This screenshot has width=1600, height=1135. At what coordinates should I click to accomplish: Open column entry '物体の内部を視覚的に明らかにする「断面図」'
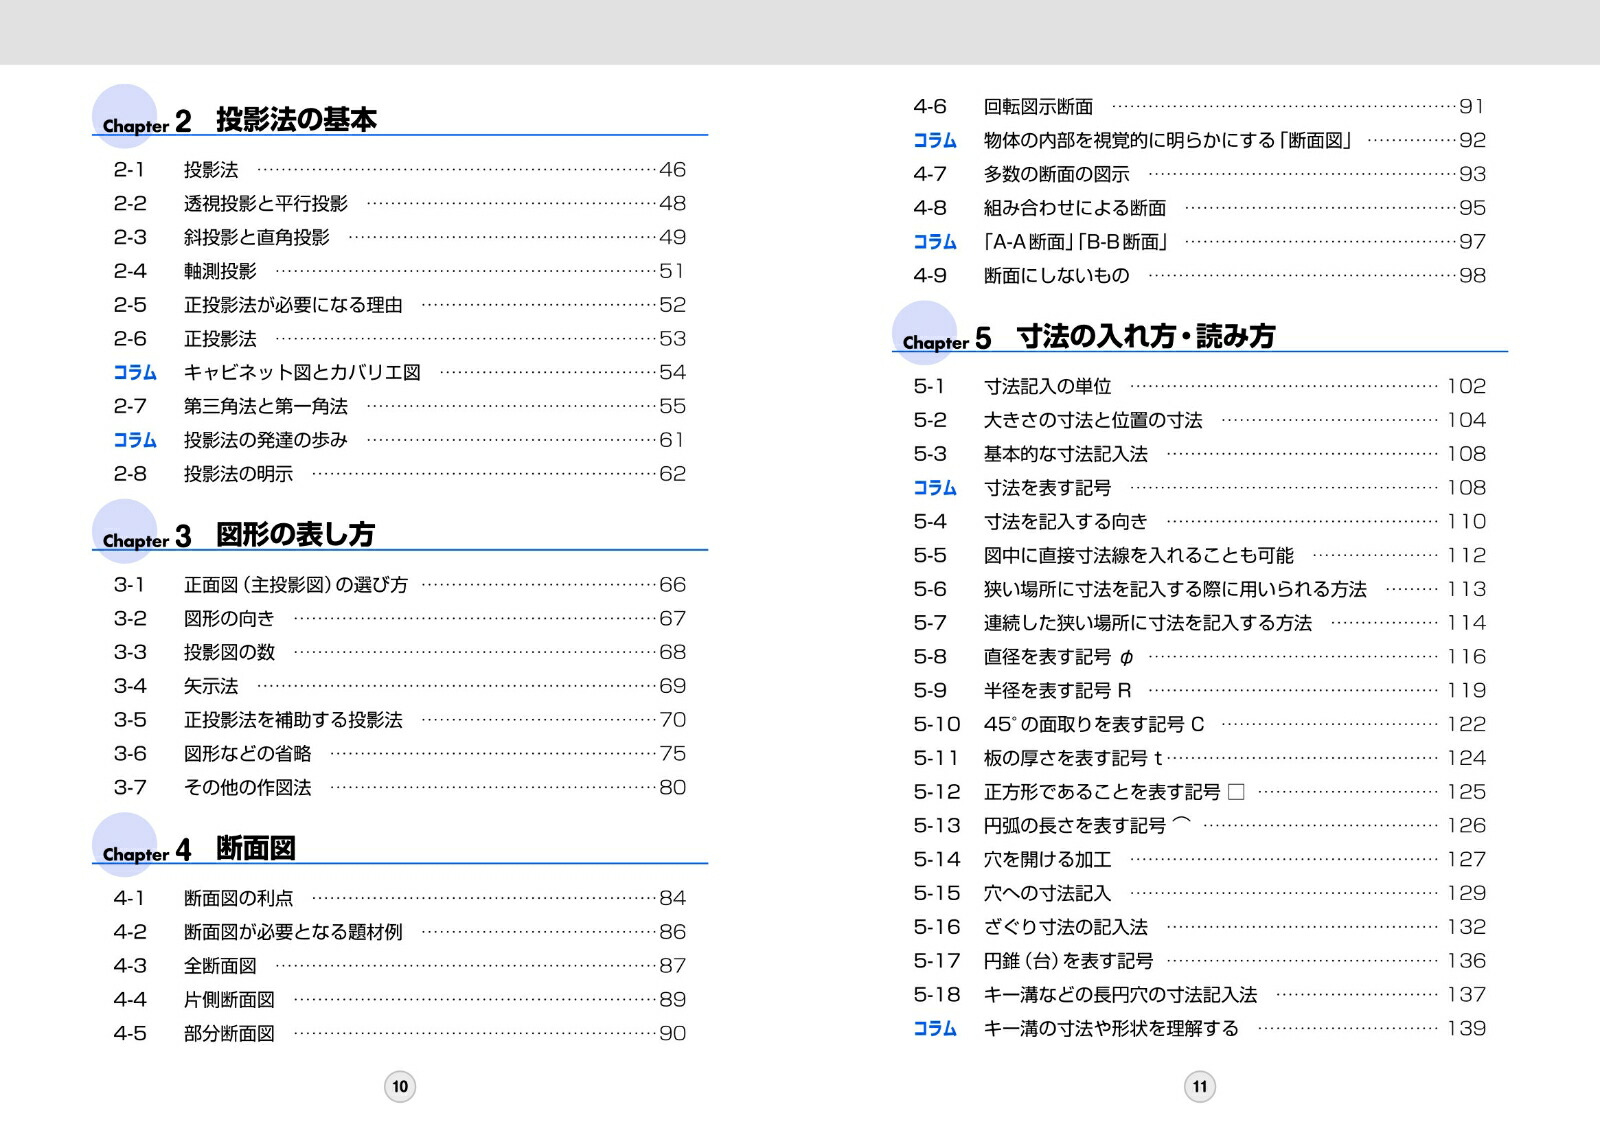click(x=1200, y=141)
